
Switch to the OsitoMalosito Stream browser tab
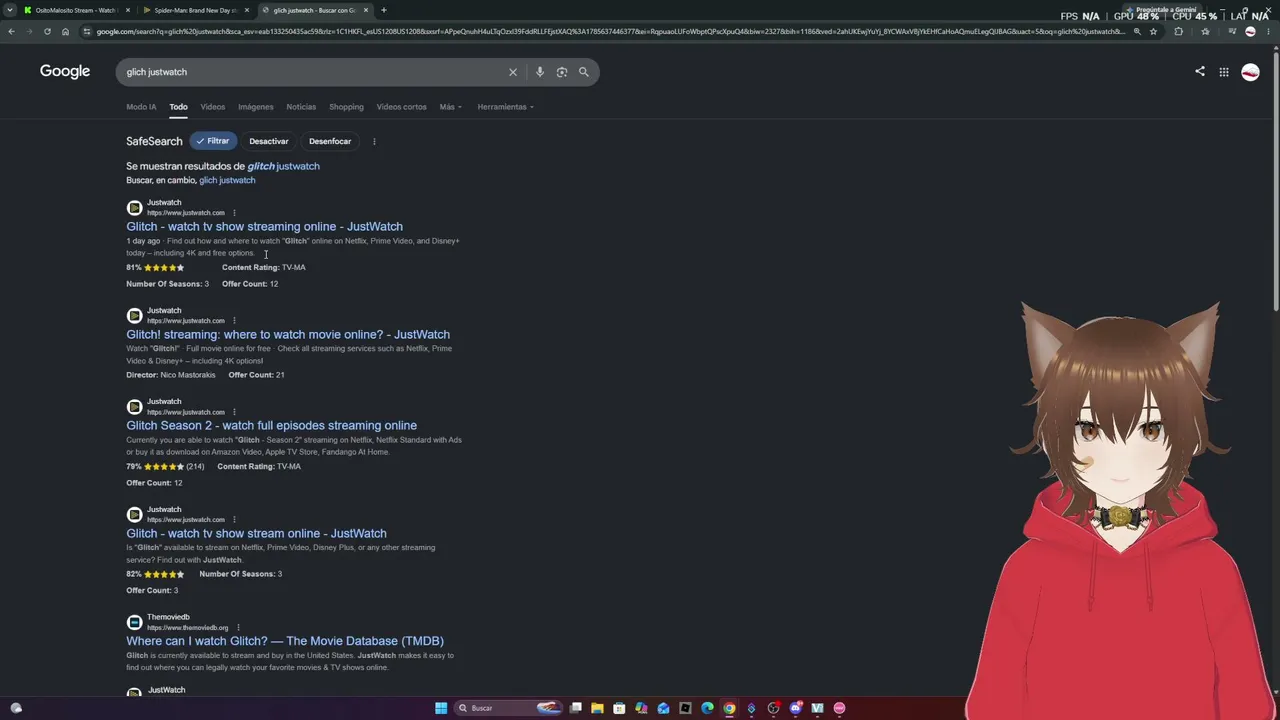pyautogui.click(x=76, y=10)
